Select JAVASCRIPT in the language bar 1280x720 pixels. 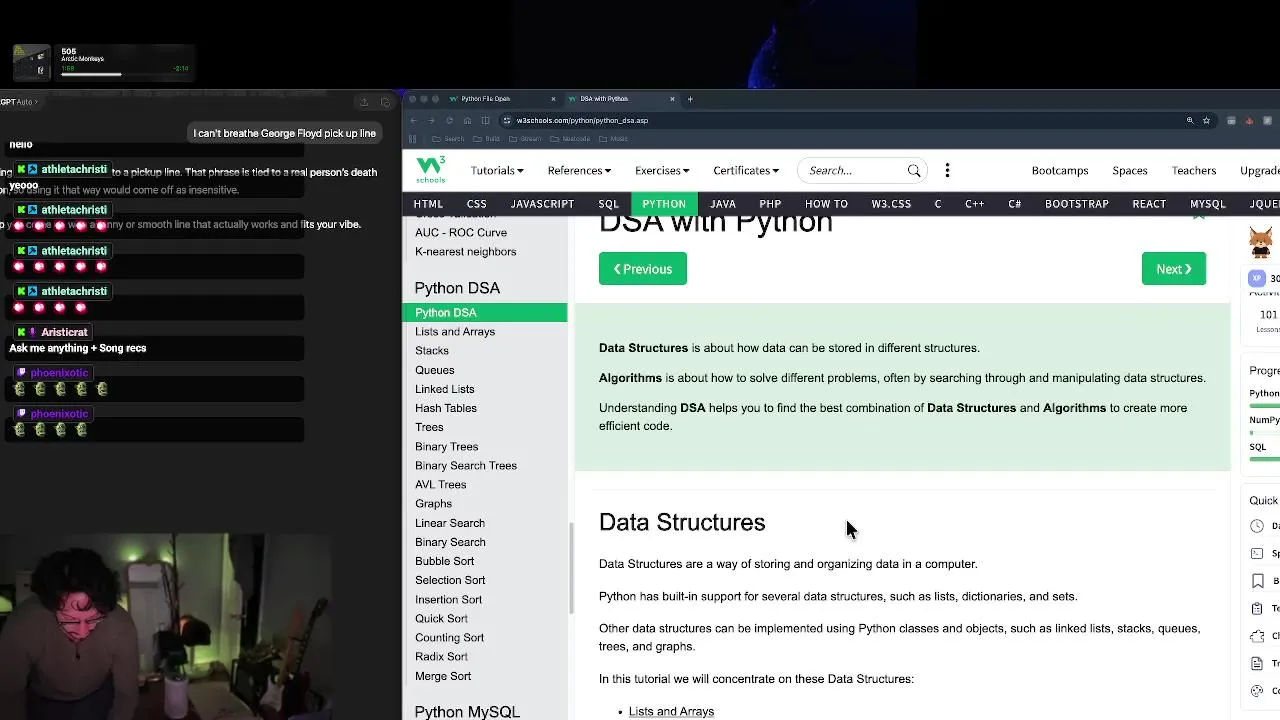coord(542,204)
